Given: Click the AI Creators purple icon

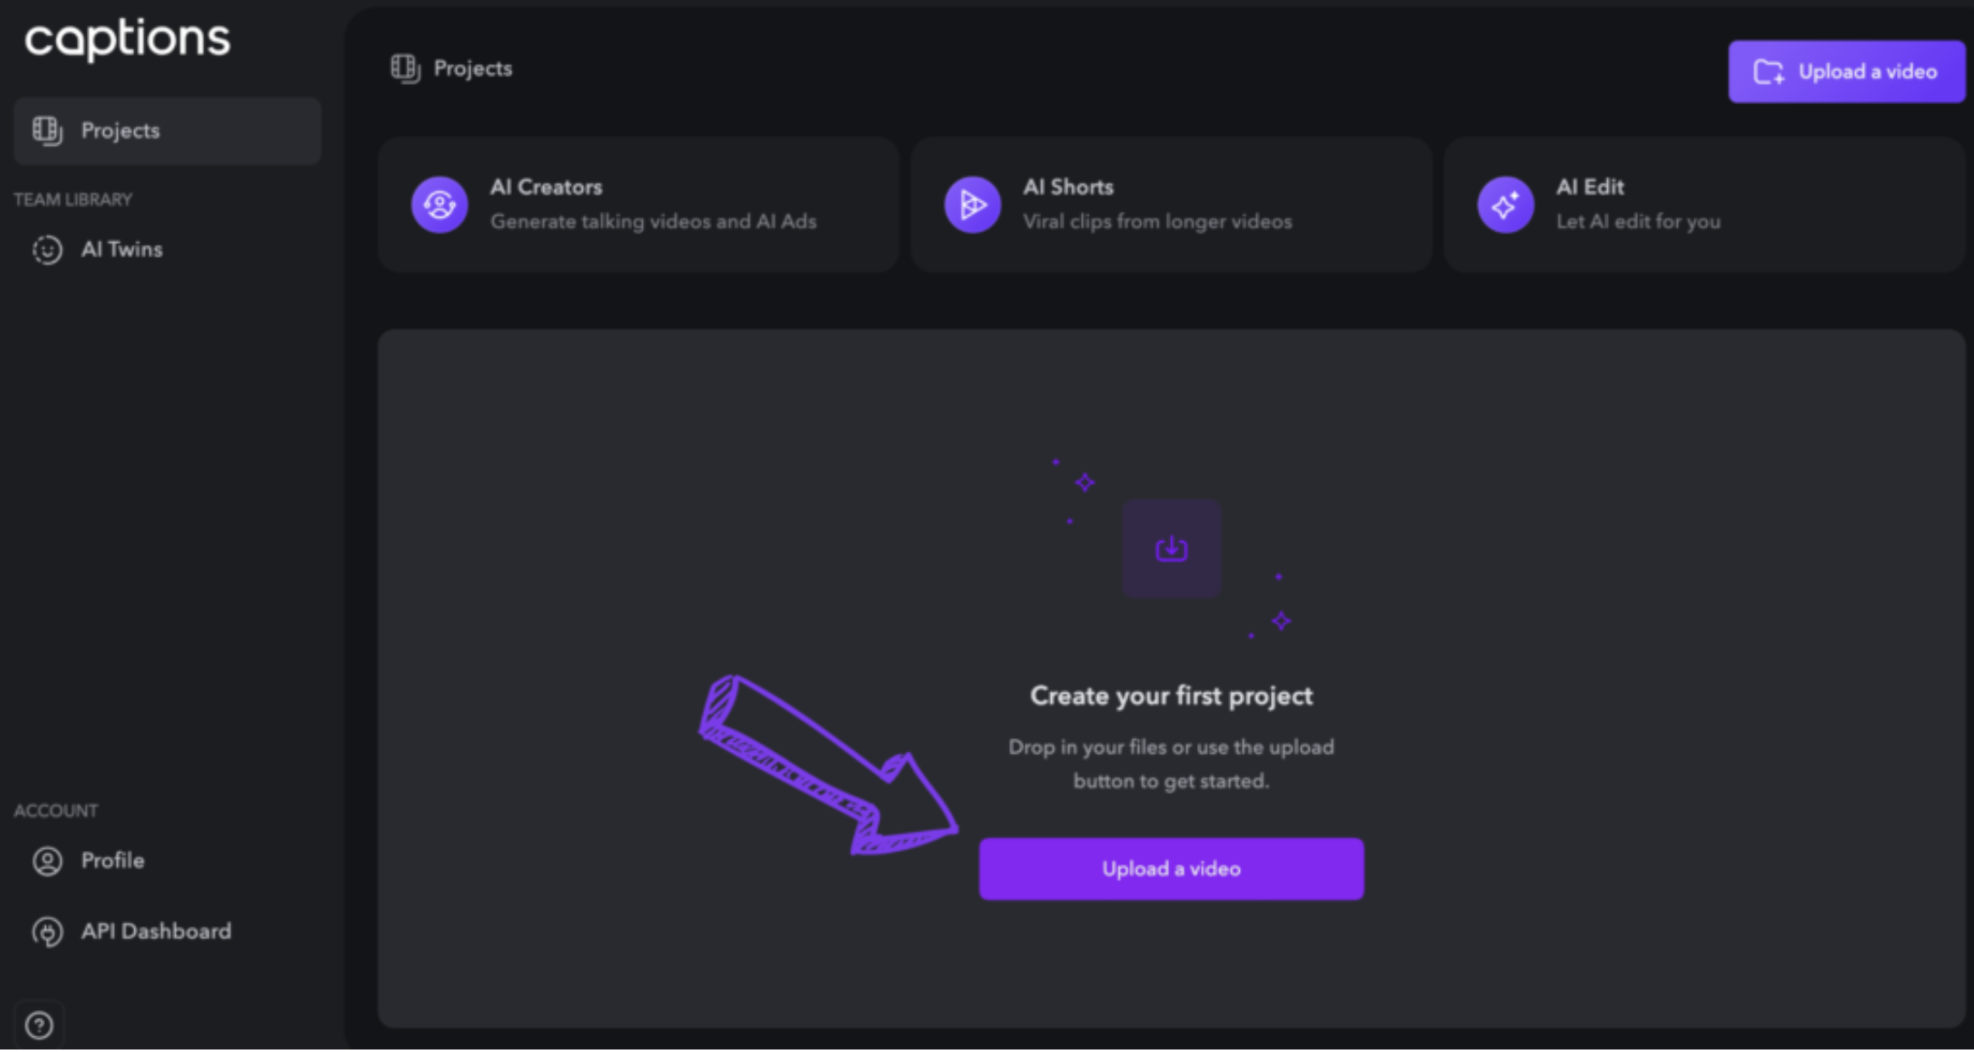Looking at the screenshot, I should (440, 205).
